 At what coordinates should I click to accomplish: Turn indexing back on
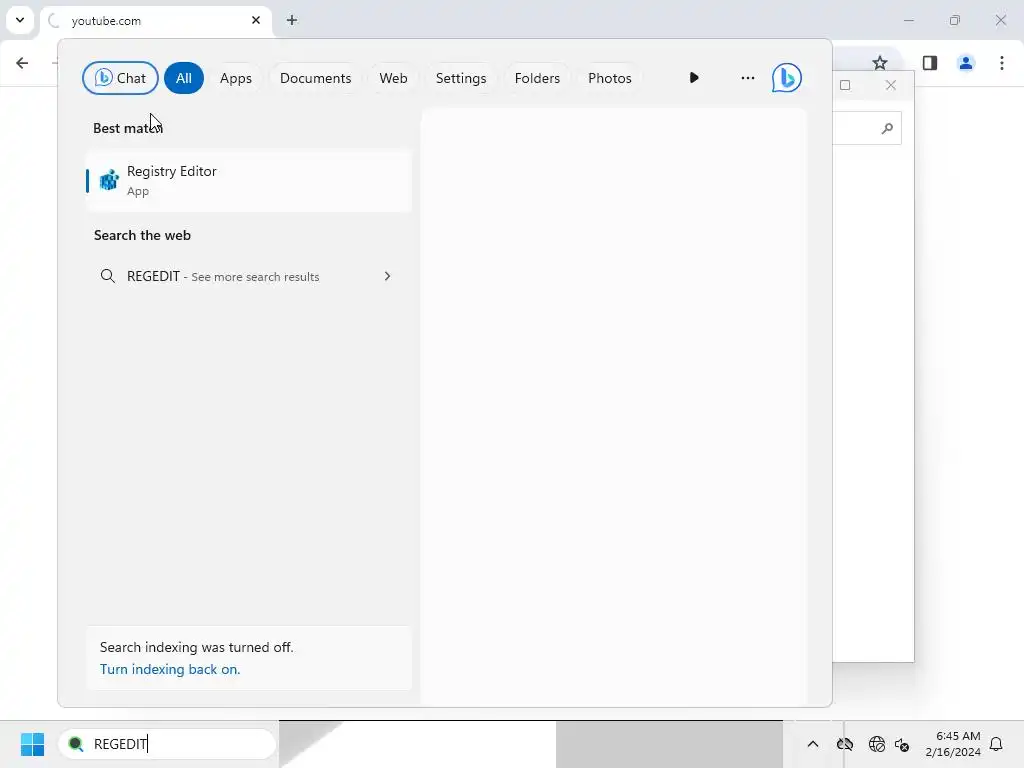click(x=170, y=669)
